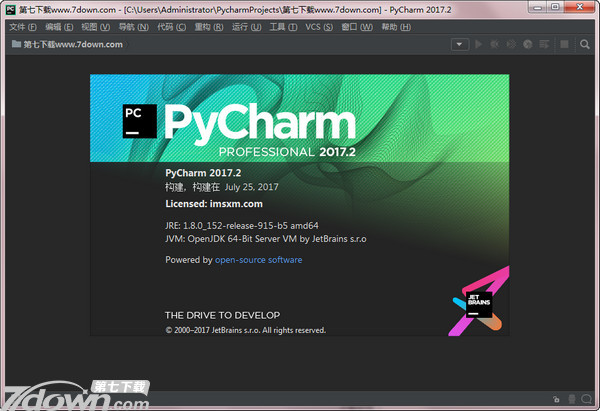This screenshot has width=600, height=411.
Task: Click the PyCharm app icon in title bar
Action: pyautogui.click(x=10, y=9)
